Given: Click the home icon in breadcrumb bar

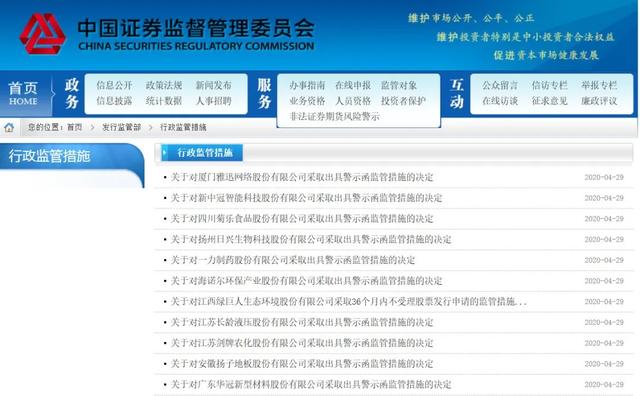Looking at the screenshot, I should tap(9, 128).
